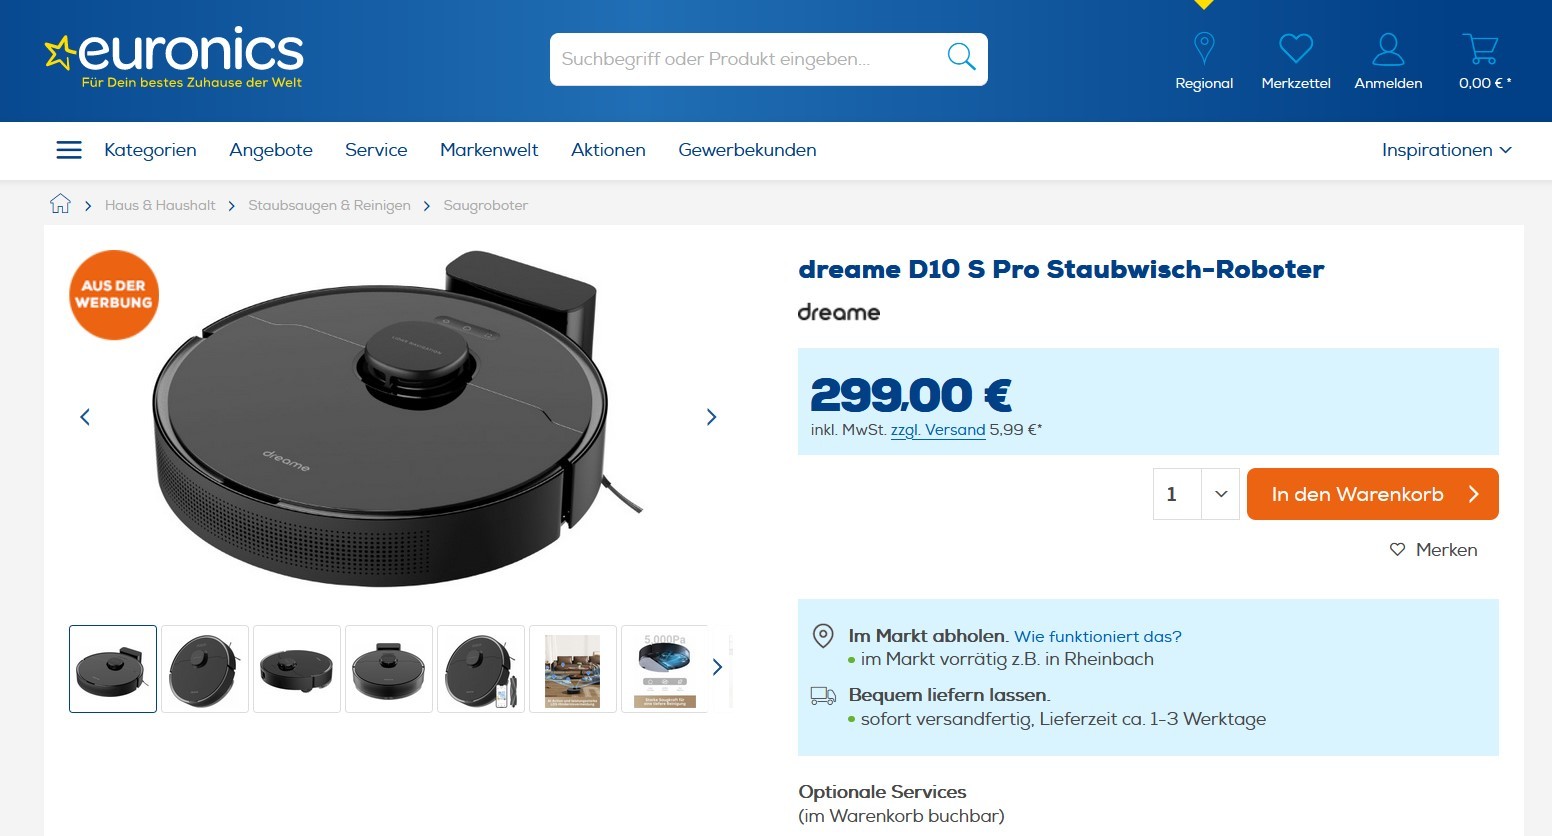The height and width of the screenshot is (836, 1552).
Task: Click the euronics logo
Action: coord(174,59)
